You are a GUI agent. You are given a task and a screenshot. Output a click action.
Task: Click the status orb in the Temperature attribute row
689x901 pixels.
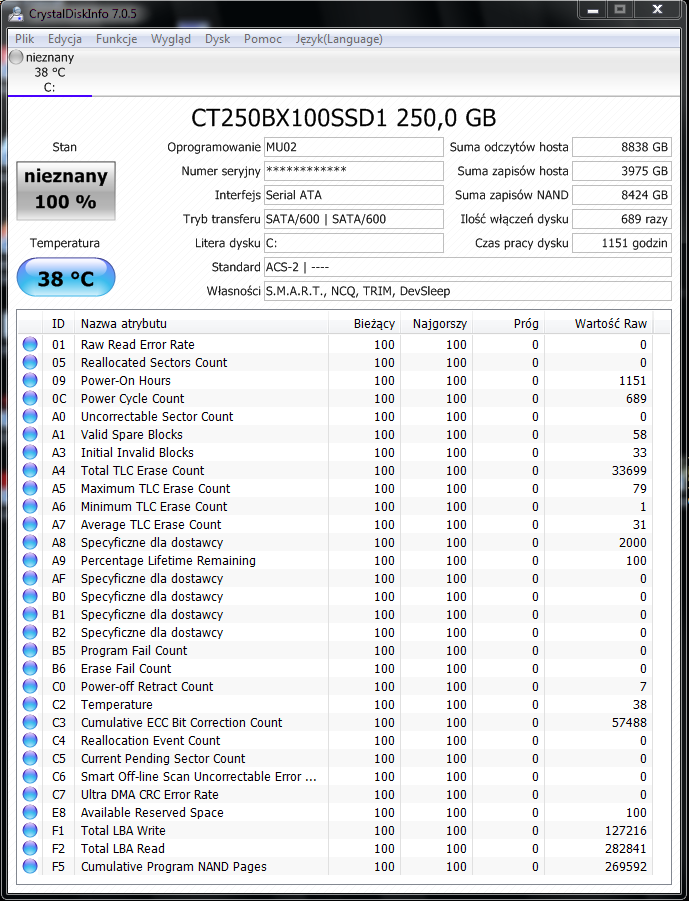point(30,704)
